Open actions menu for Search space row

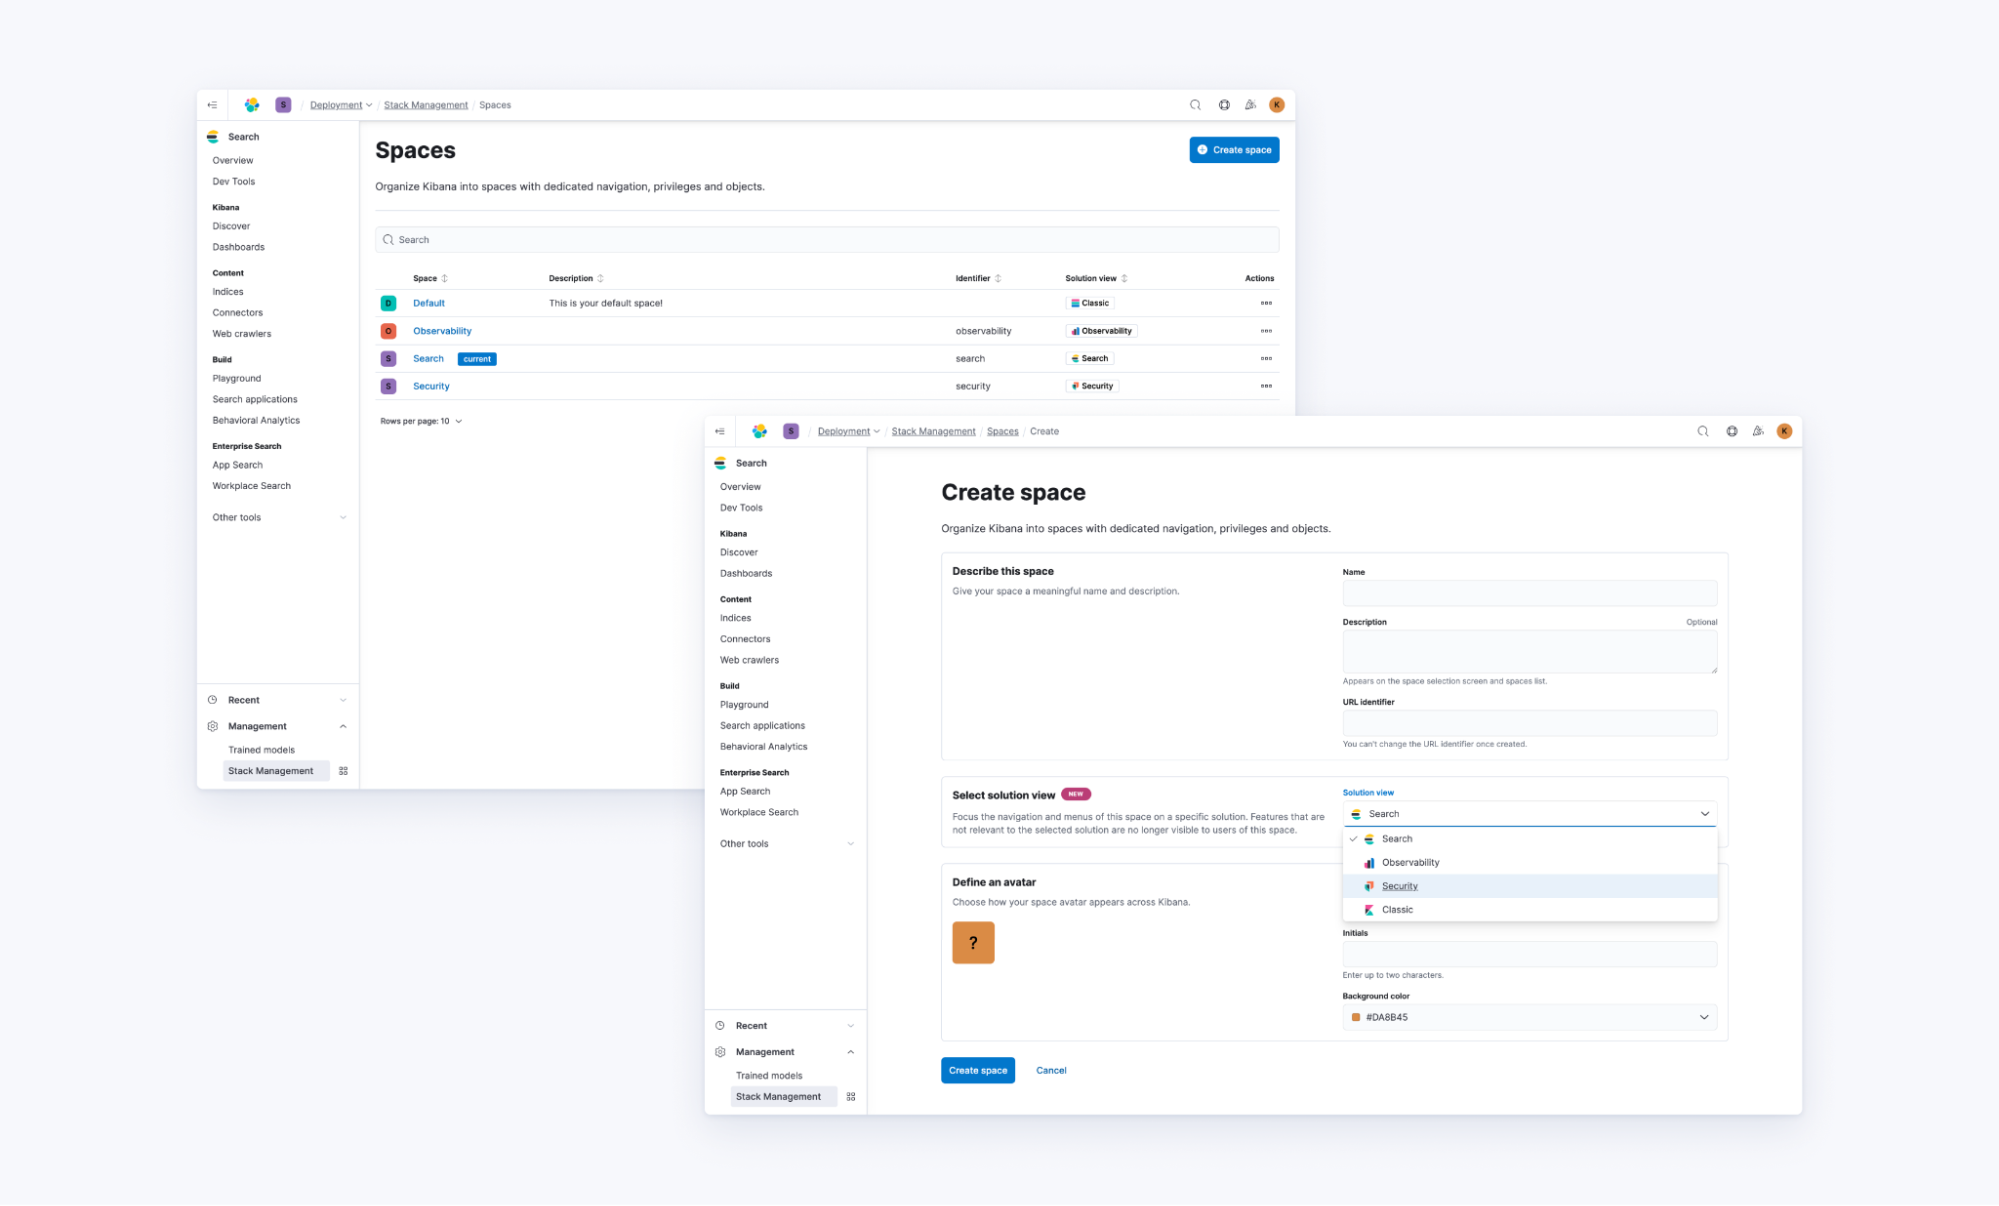pyautogui.click(x=1266, y=358)
